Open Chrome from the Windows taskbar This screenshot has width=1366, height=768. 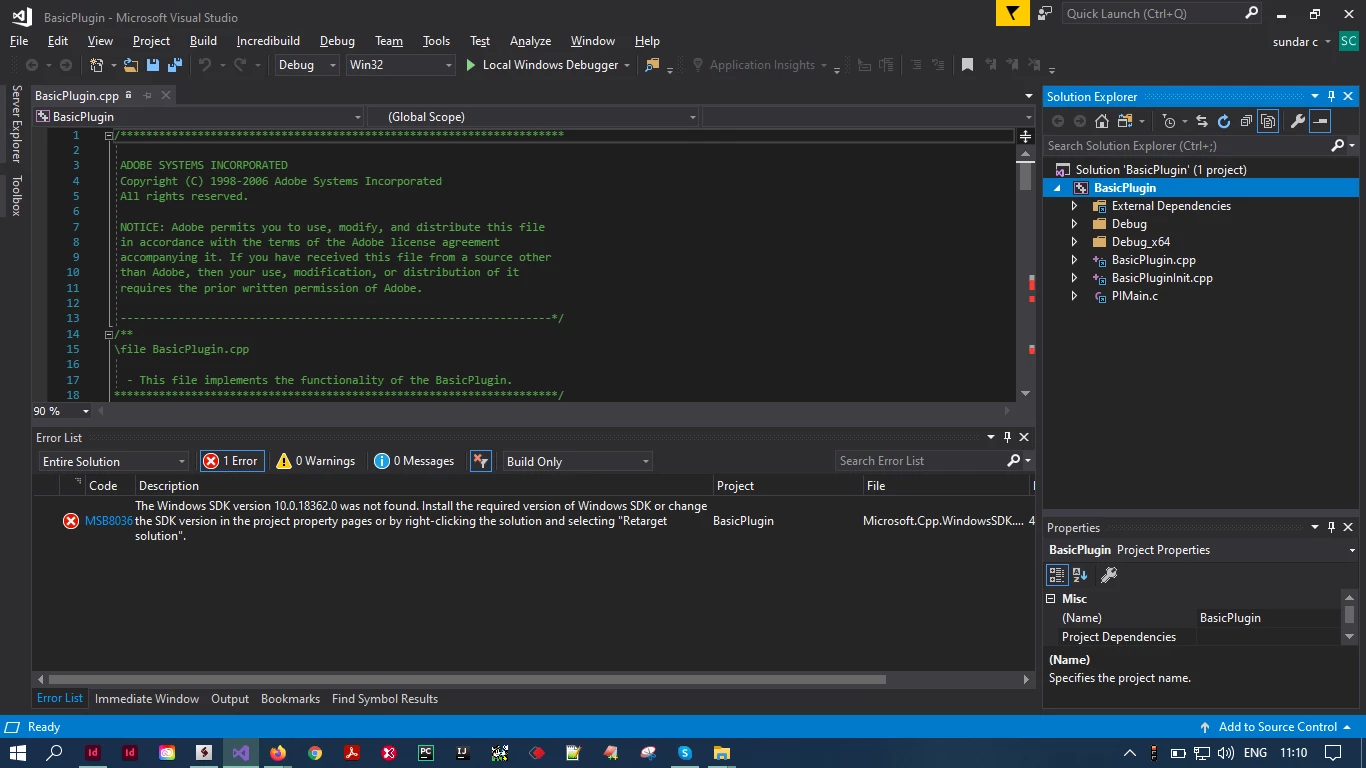[x=315, y=753]
